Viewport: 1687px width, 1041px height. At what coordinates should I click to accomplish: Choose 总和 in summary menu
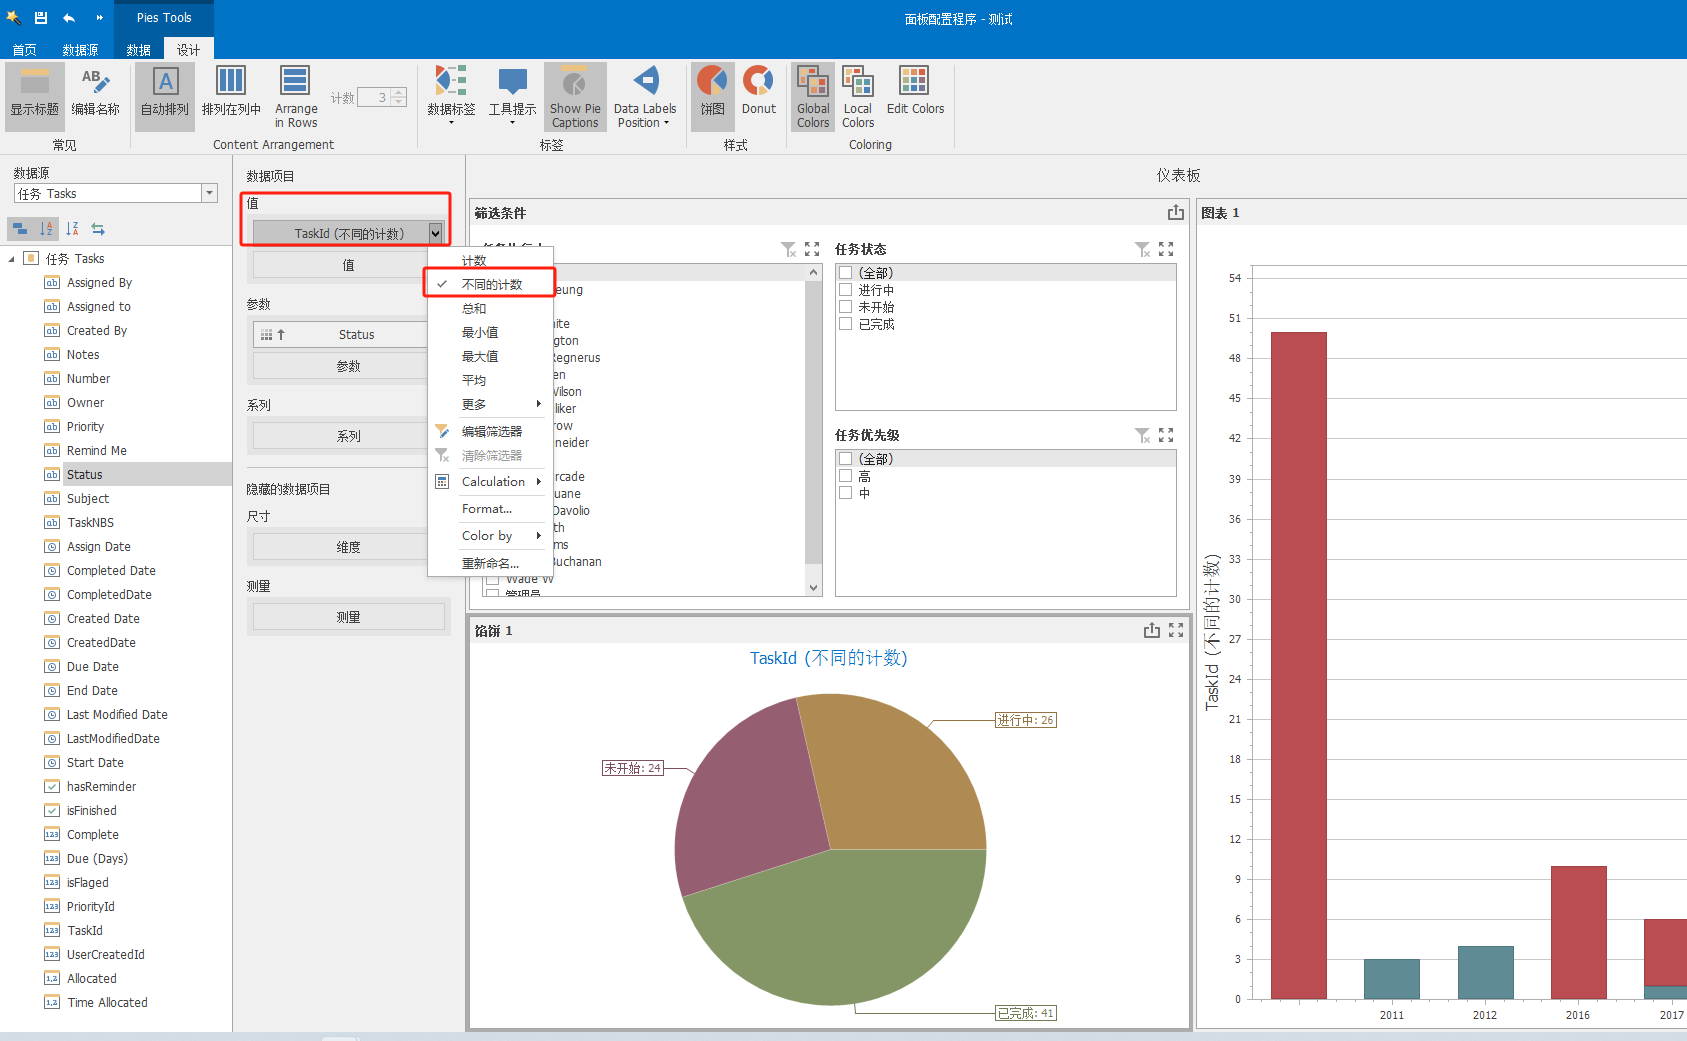tap(491, 308)
